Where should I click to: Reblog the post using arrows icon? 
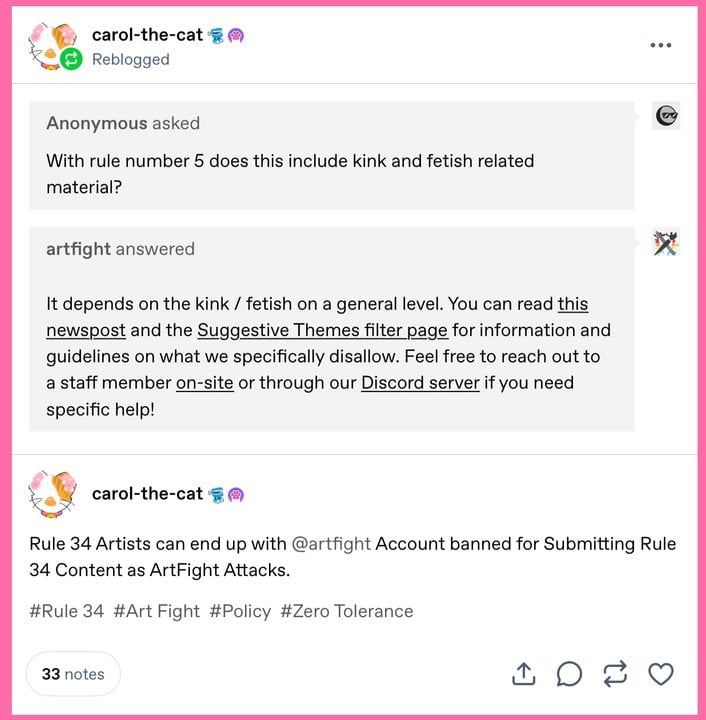coord(615,675)
